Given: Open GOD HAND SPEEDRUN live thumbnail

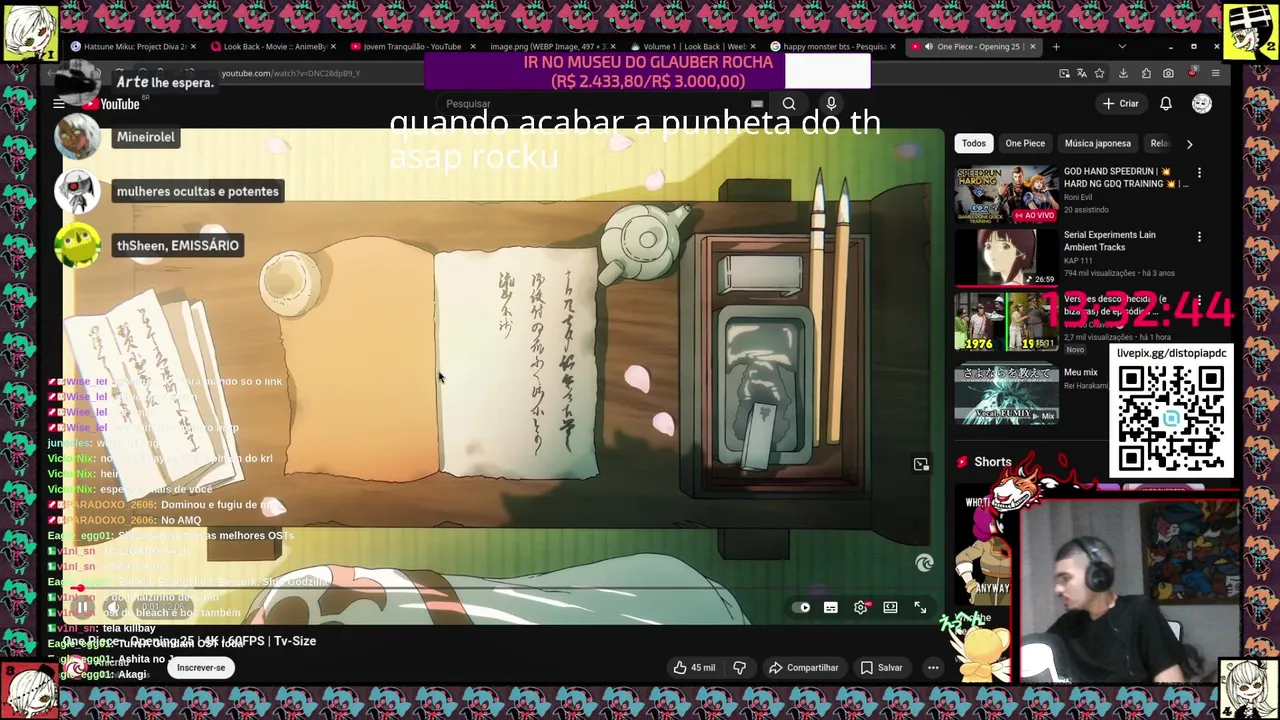Looking at the screenshot, I should coord(1006,194).
